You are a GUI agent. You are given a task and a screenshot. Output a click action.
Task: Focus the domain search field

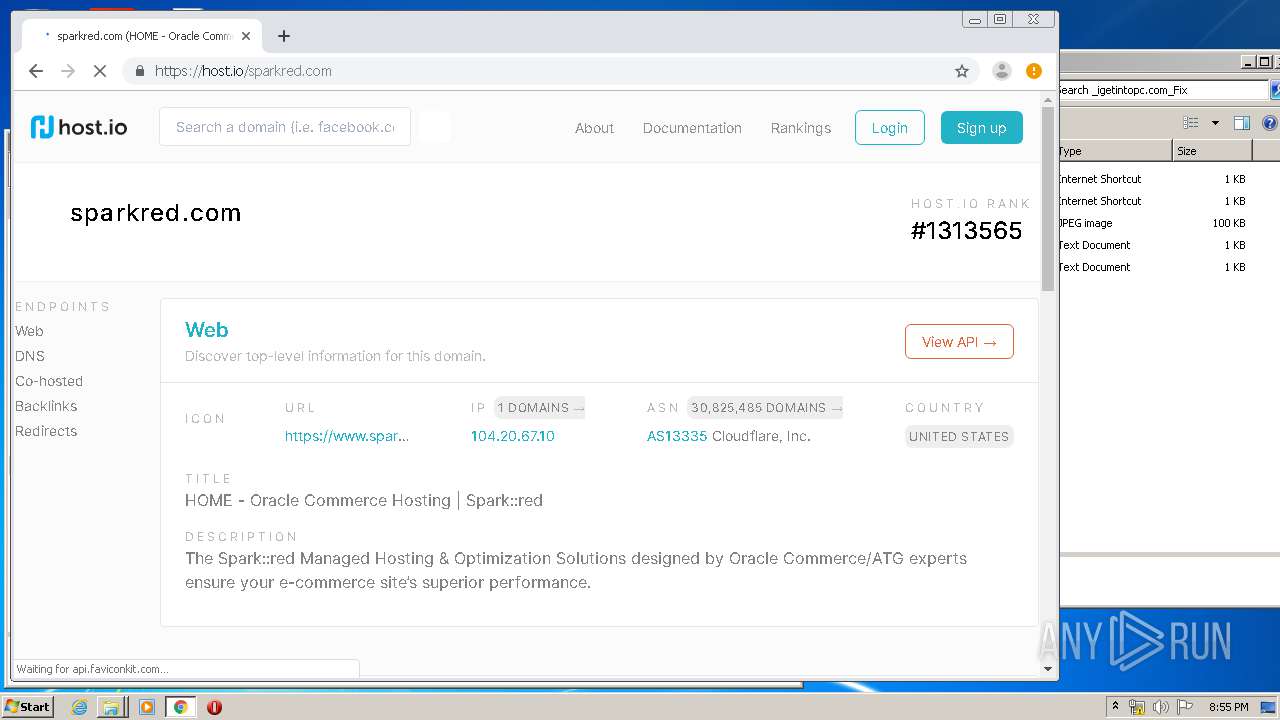pos(285,127)
